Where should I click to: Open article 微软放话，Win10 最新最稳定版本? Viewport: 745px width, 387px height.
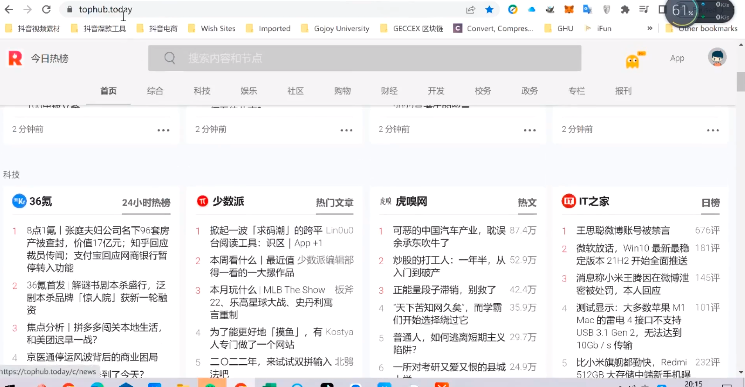point(632,254)
